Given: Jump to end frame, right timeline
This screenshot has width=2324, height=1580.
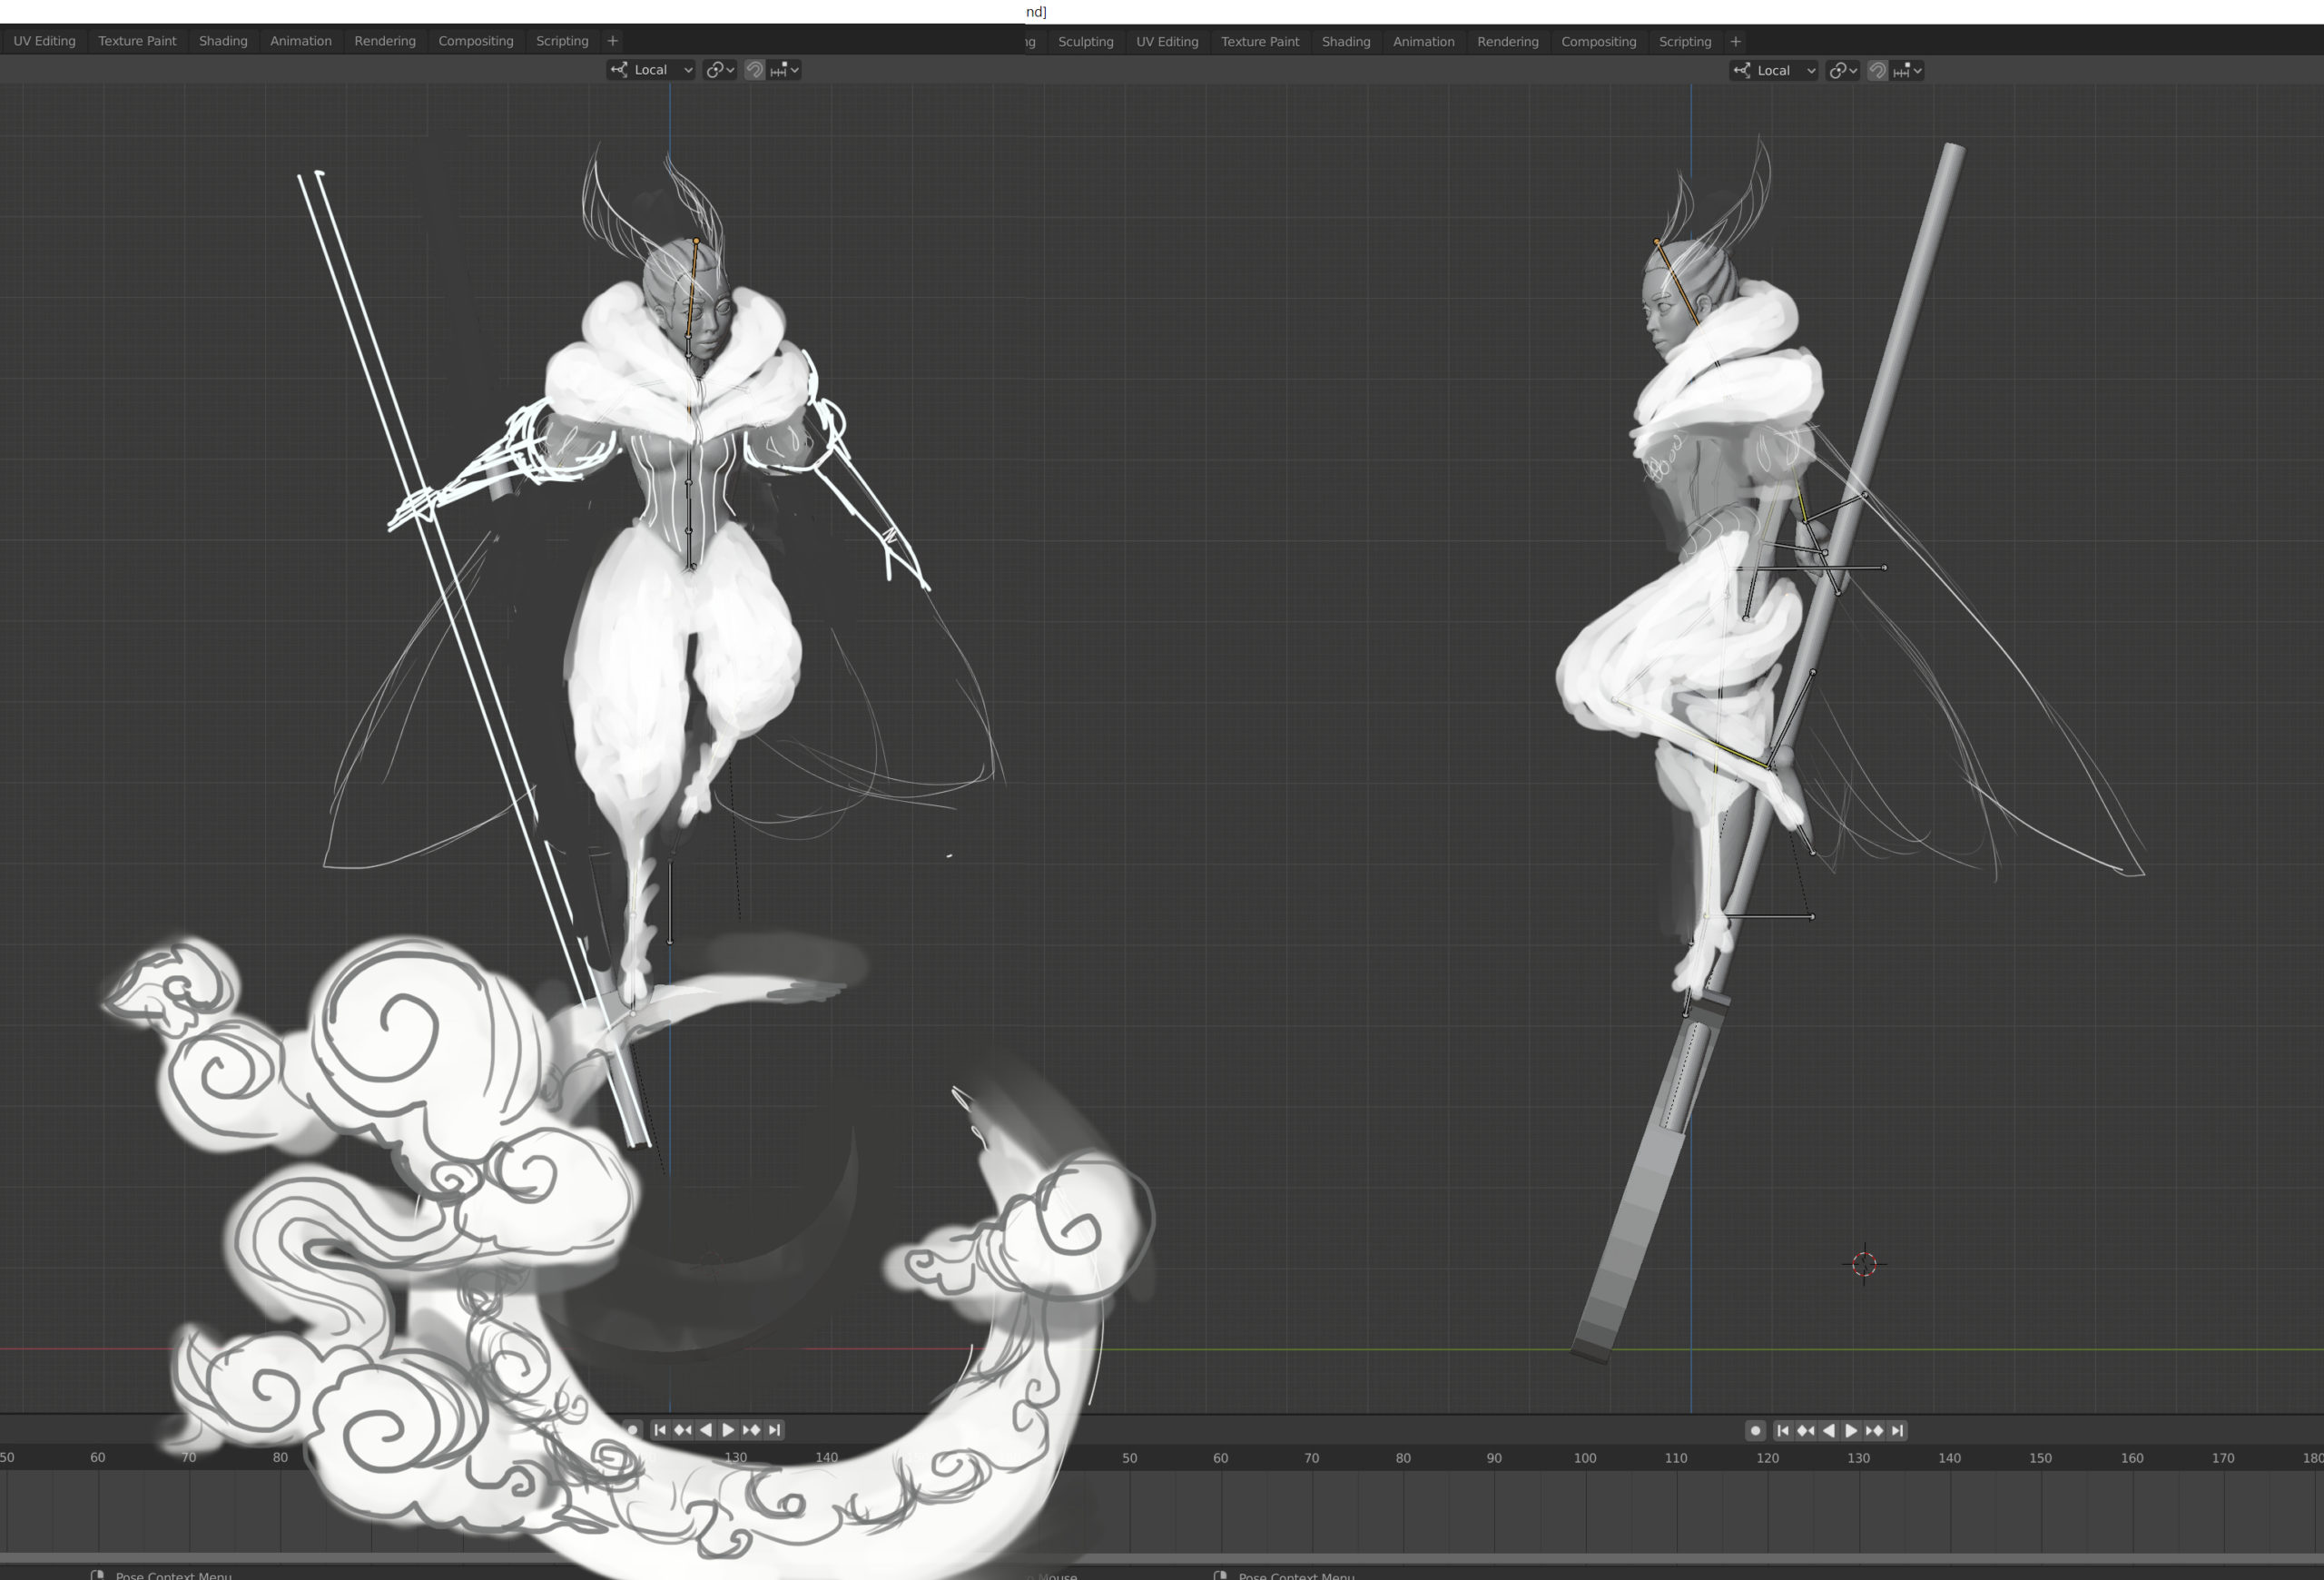Looking at the screenshot, I should (x=1897, y=1431).
